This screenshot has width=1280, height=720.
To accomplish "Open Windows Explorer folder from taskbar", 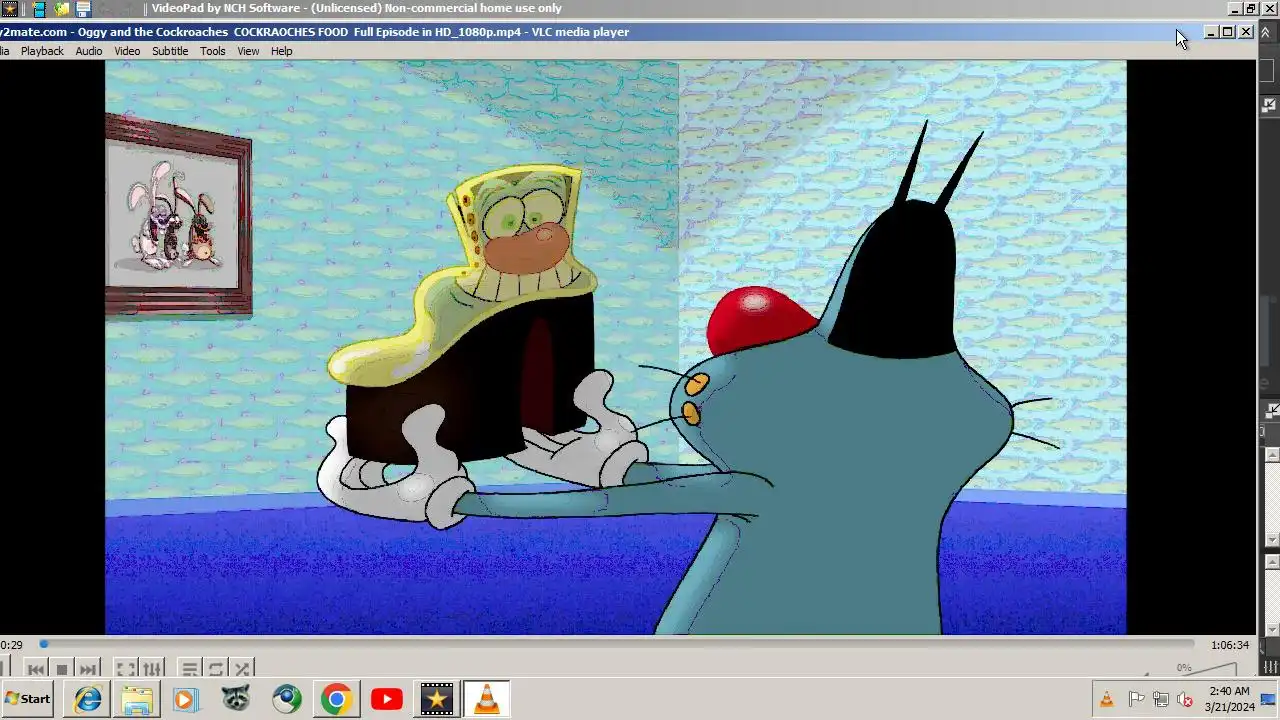I will pyautogui.click(x=137, y=699).
